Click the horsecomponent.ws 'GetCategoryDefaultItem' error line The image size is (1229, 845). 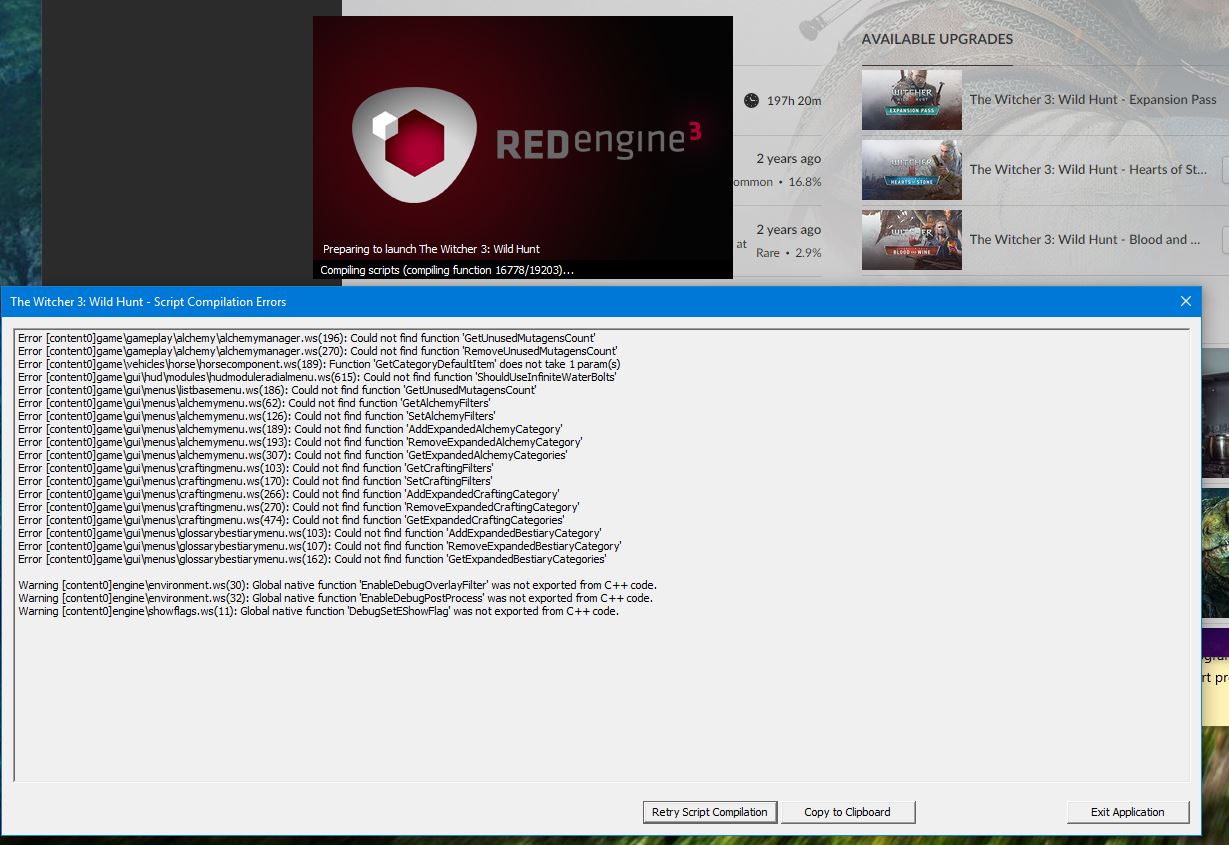(x=319, y=364)
